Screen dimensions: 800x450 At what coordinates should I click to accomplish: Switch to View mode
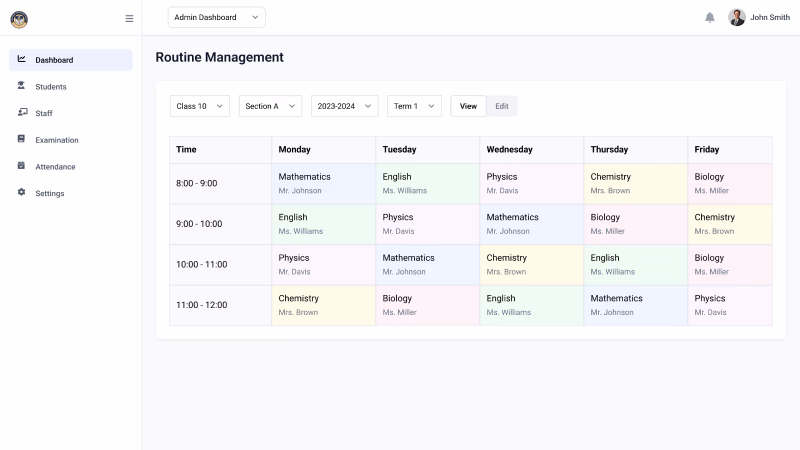[x=468, y=106]
